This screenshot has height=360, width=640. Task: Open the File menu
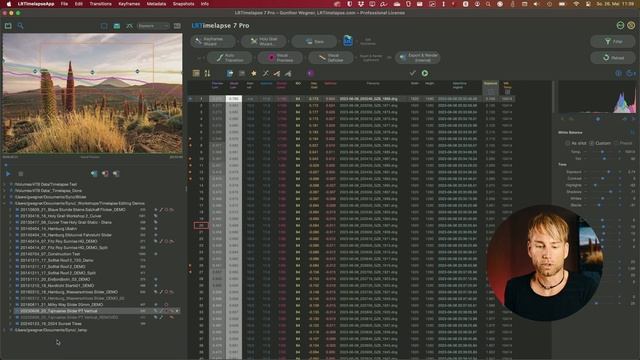tap(64, 4)
